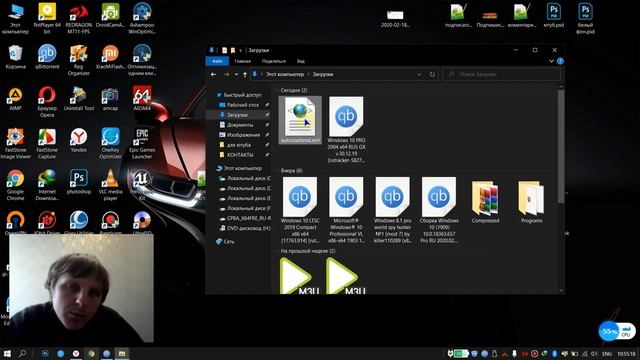
Task: Select the FastStone Image Viewer shortcut
Action: [x=16, y=144]
